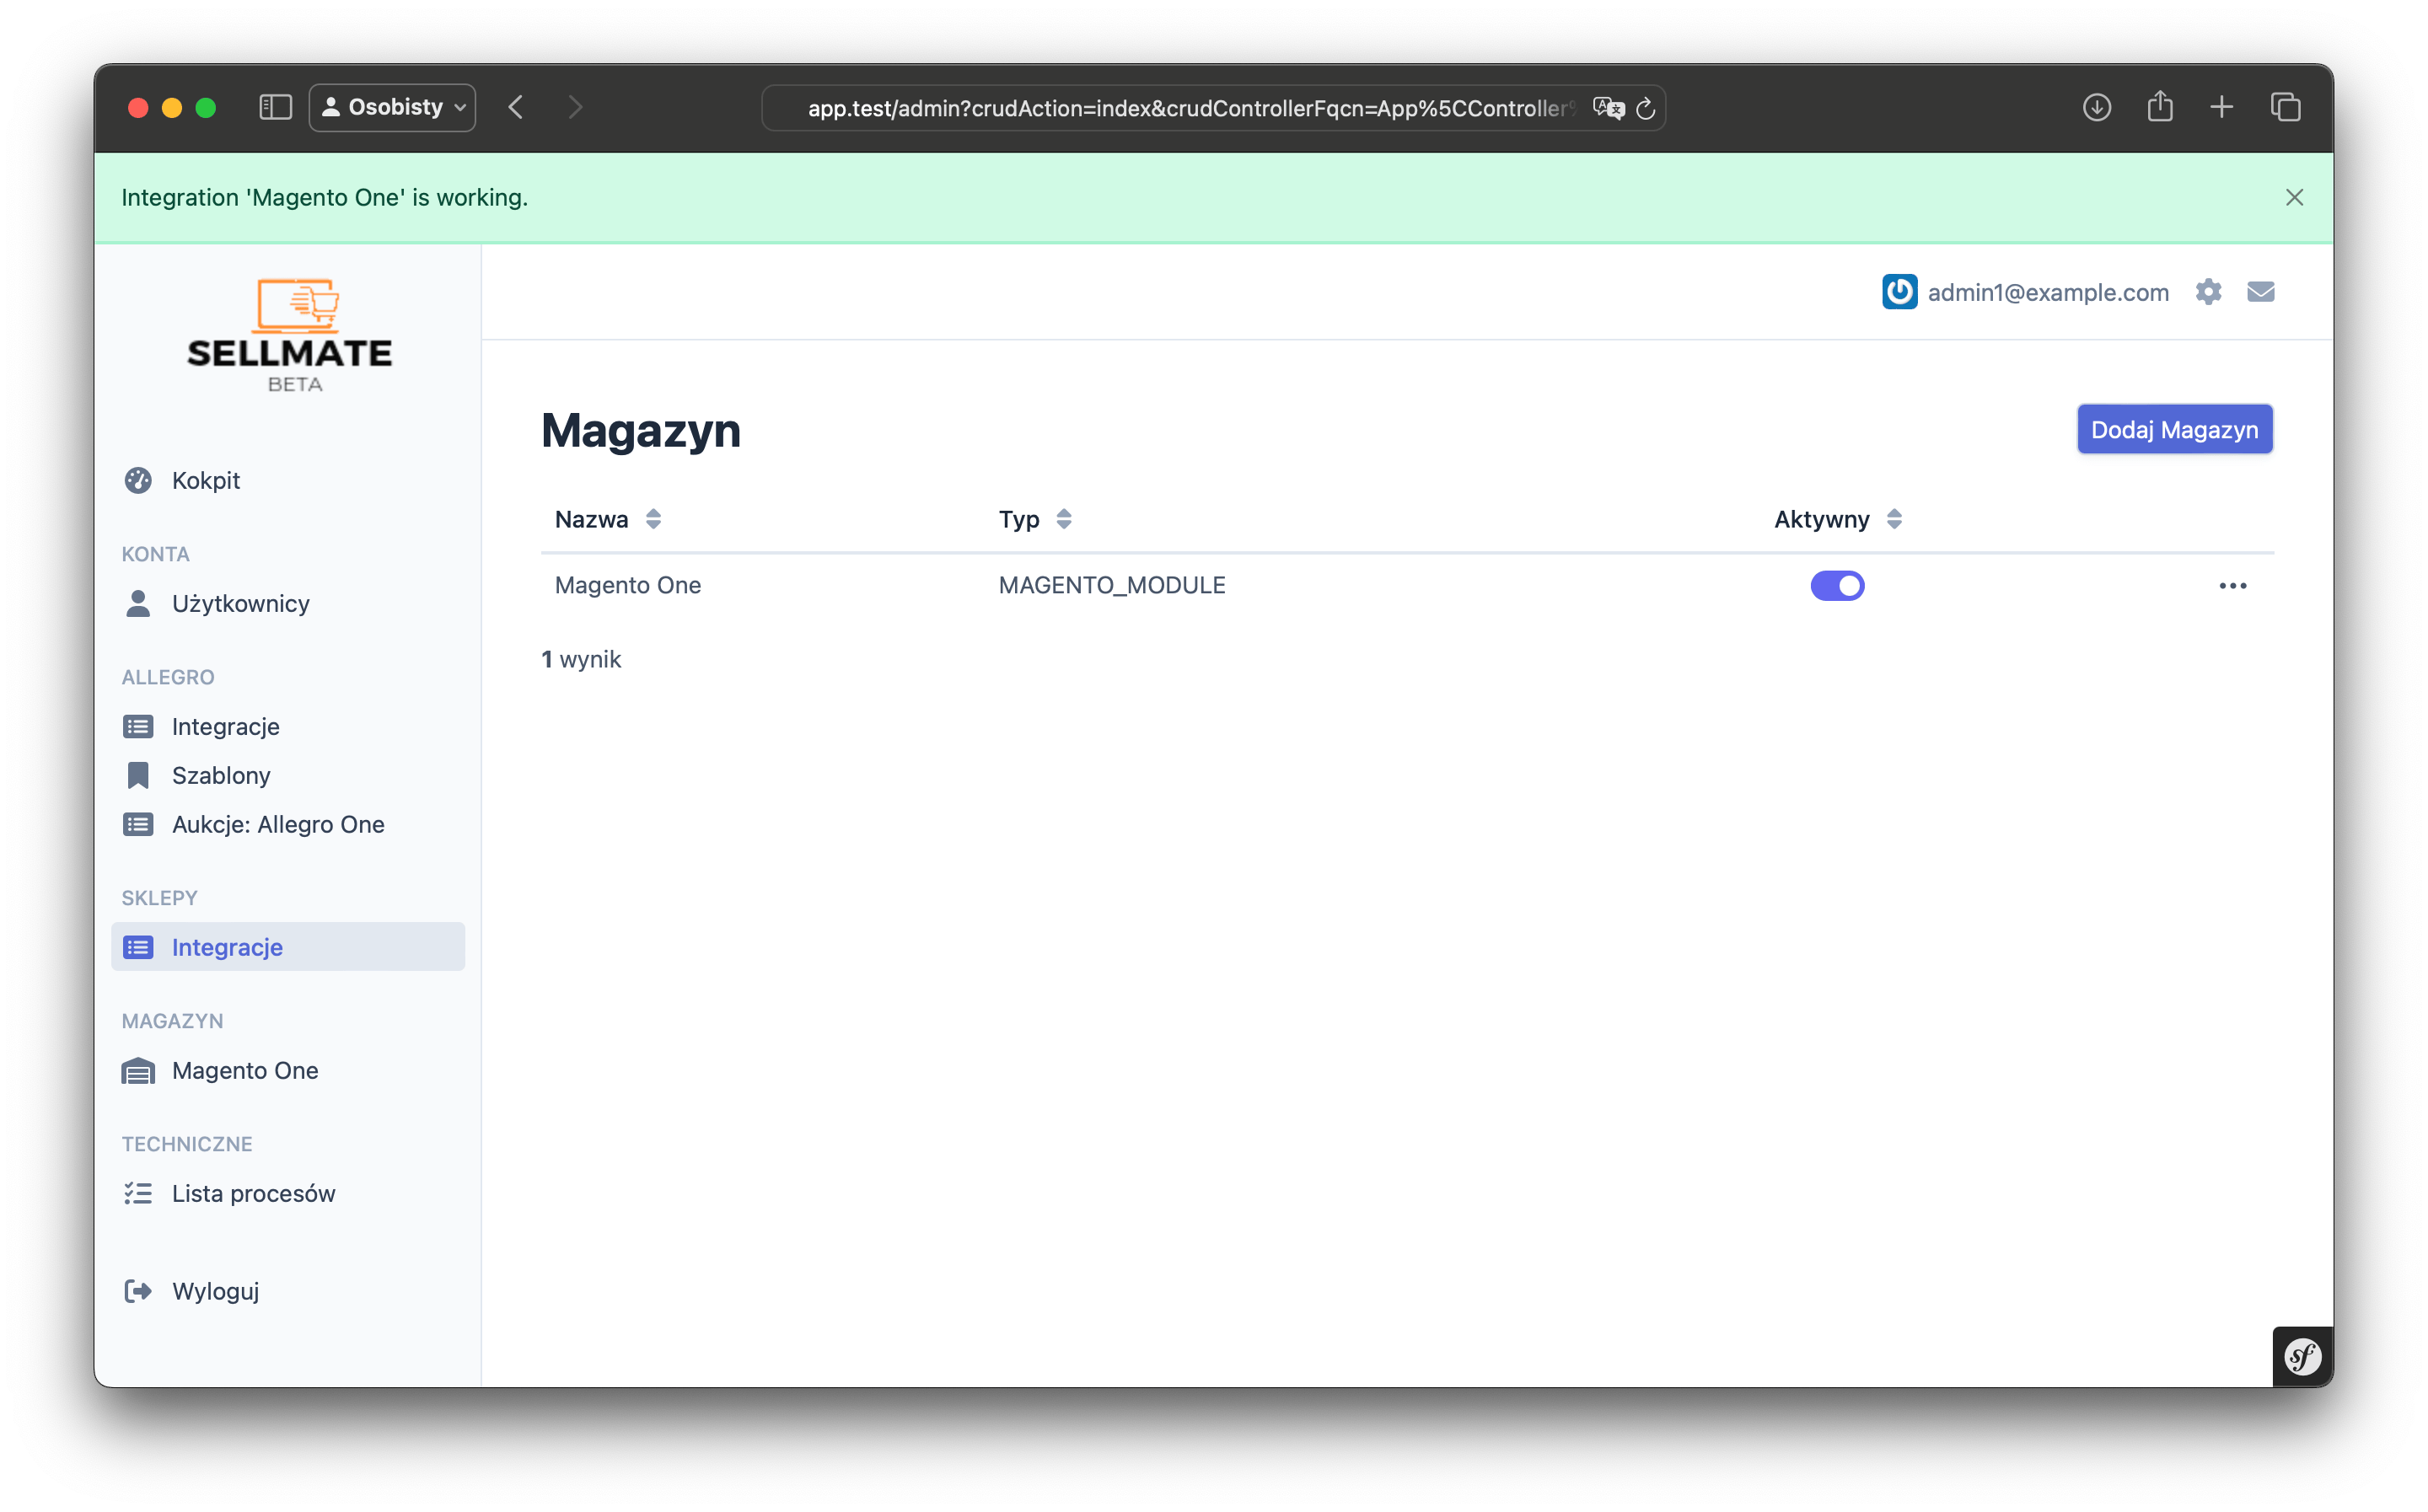Expand Typ column sort options
This screenshot has width=2428, height=1512.
click(x=1064, y=517)
